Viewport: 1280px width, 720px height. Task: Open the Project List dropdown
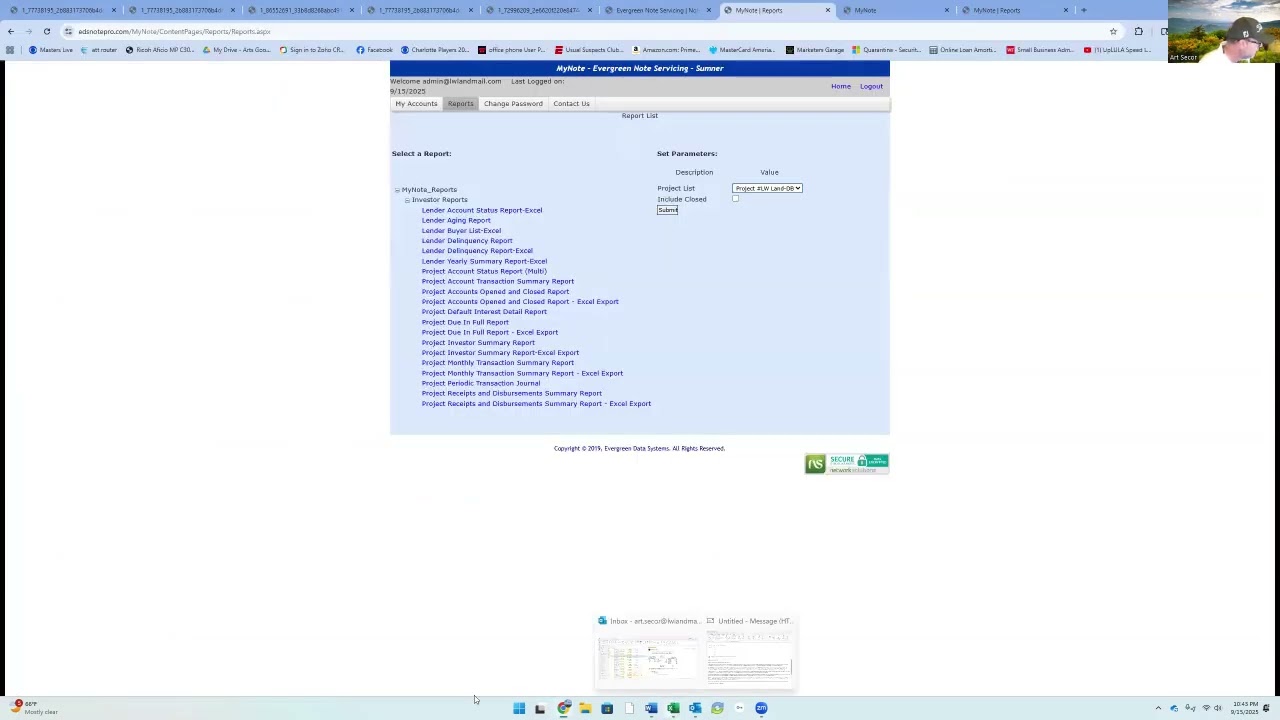point(767,188)
